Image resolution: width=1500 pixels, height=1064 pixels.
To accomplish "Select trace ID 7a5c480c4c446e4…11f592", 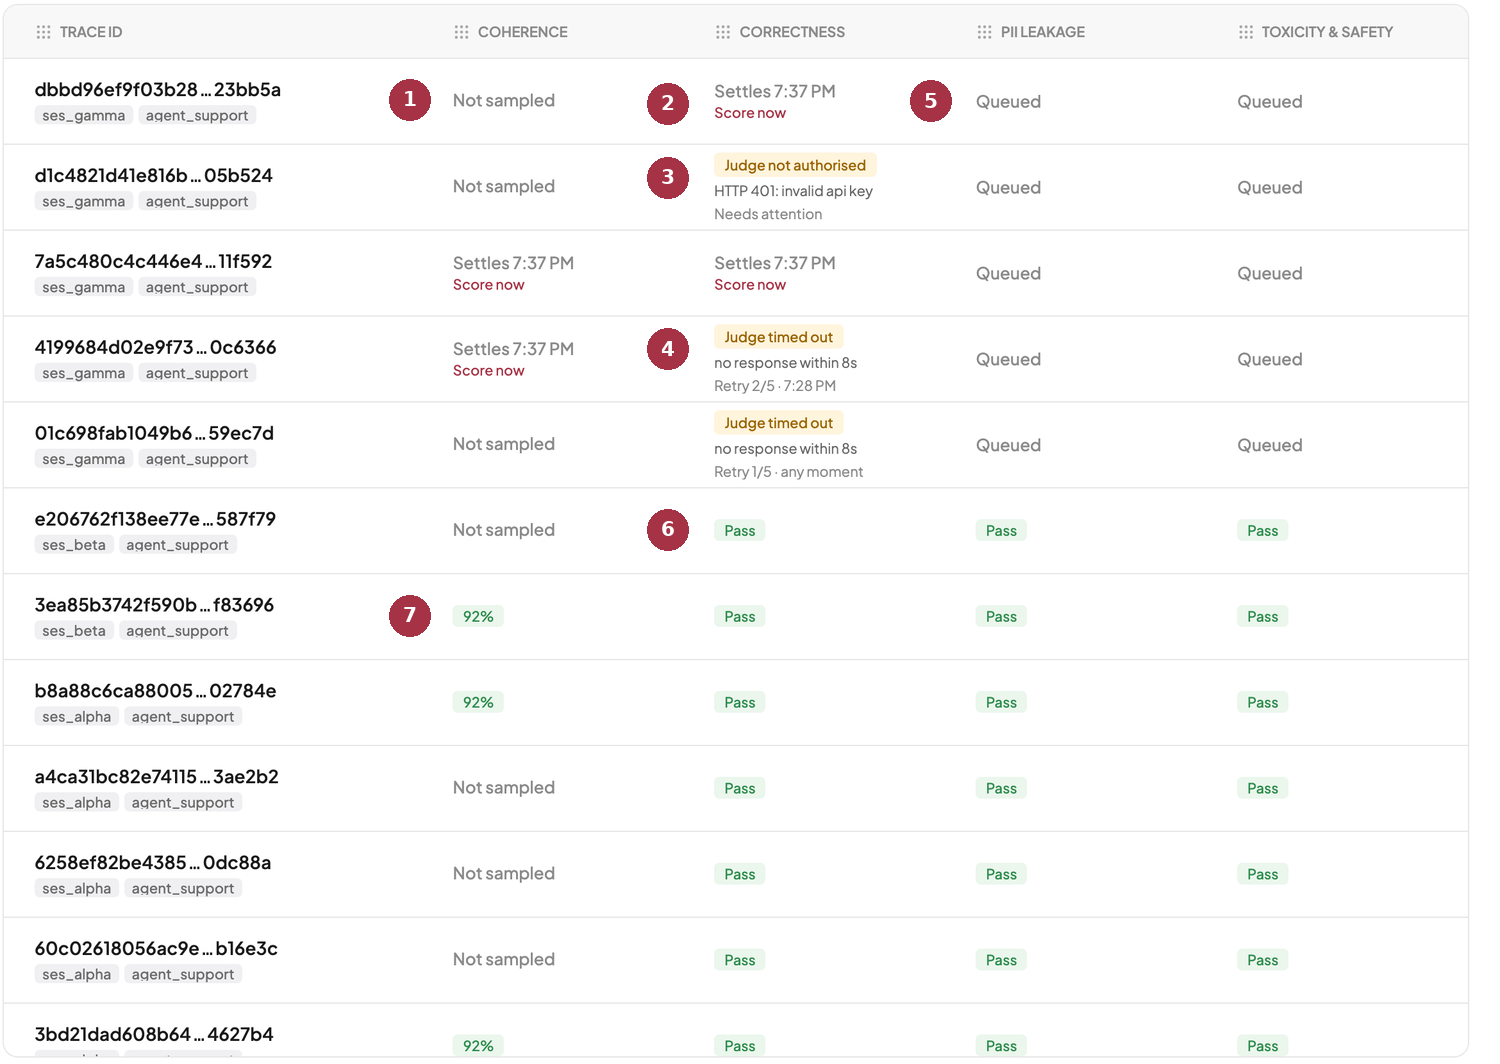I will (x=153, y=262).
